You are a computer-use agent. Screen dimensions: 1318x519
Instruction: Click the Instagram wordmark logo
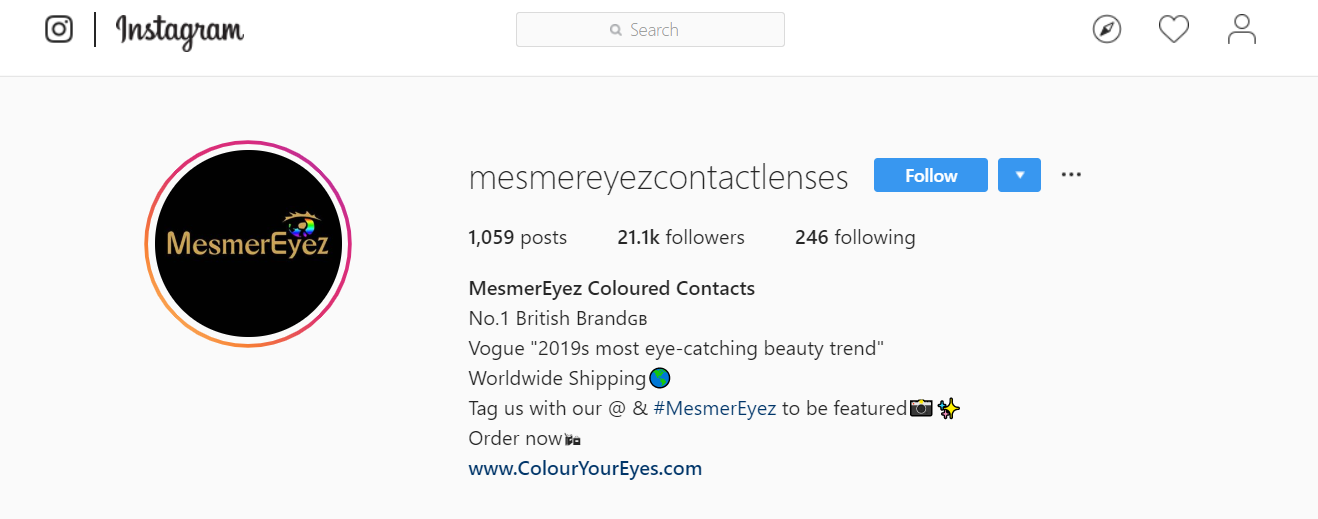coord(180,31)
